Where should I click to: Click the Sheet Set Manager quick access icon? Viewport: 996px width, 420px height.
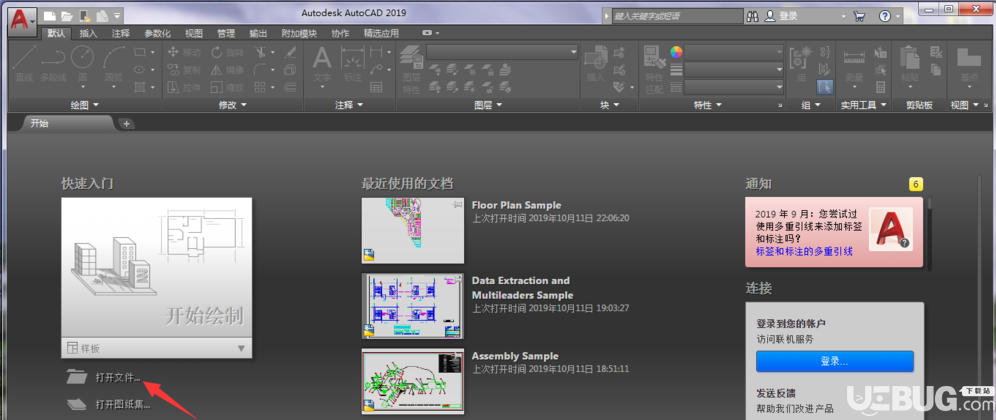coord(101,15)
